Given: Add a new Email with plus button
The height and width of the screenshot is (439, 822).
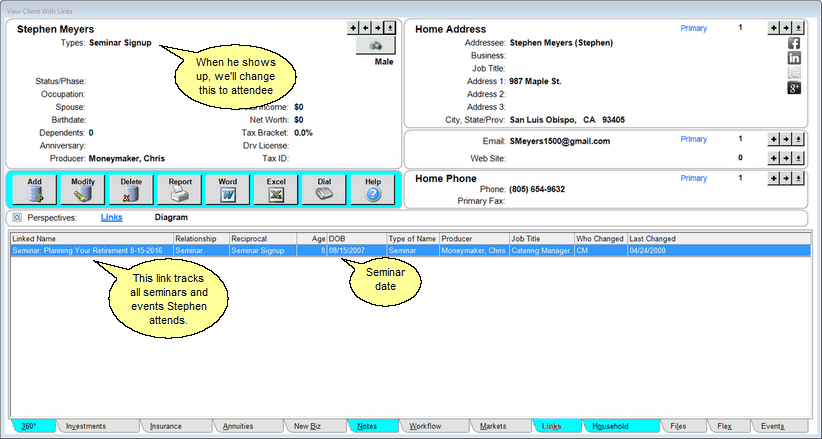Looking at the screenshot, I should 774,139.
